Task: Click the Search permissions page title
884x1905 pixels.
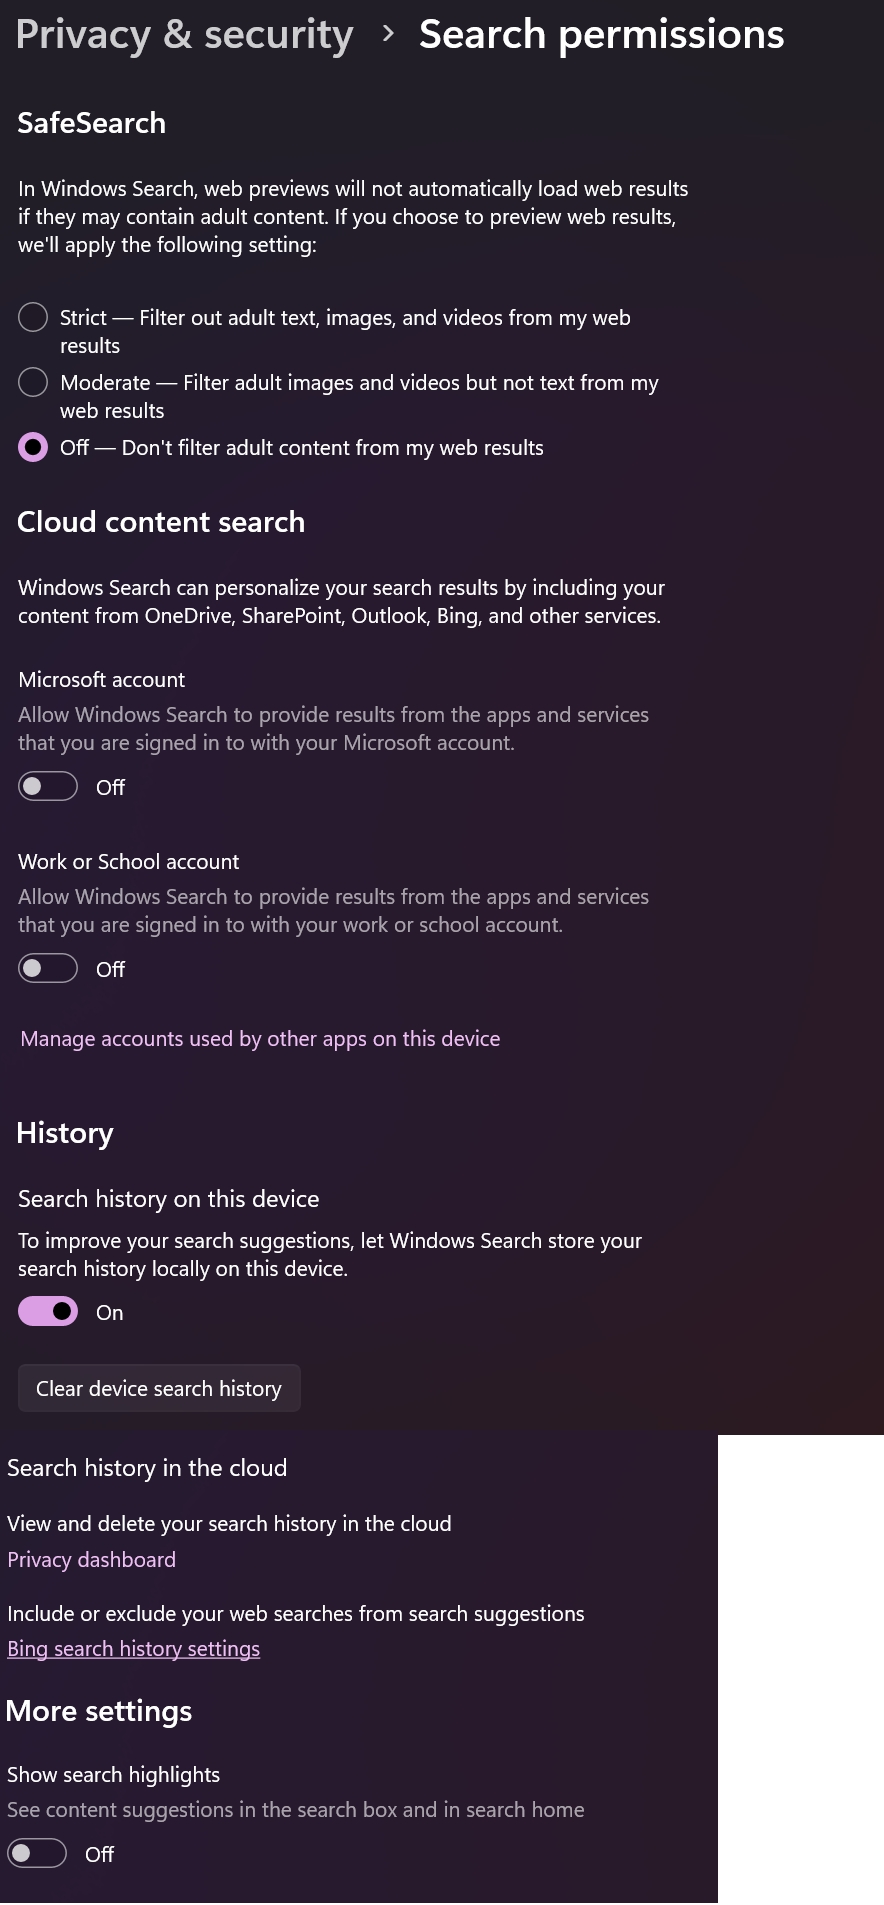Action: [x=602, y=34]
